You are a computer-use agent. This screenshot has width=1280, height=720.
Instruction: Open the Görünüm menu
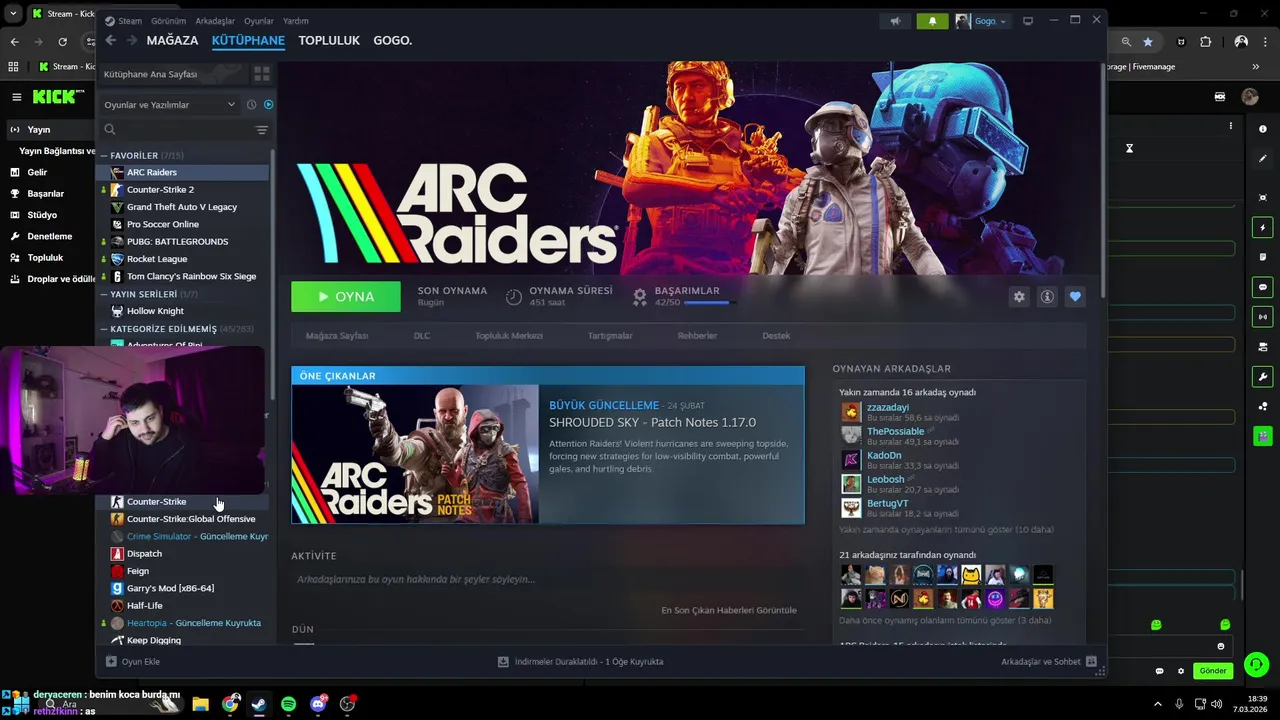click(168, 21)
